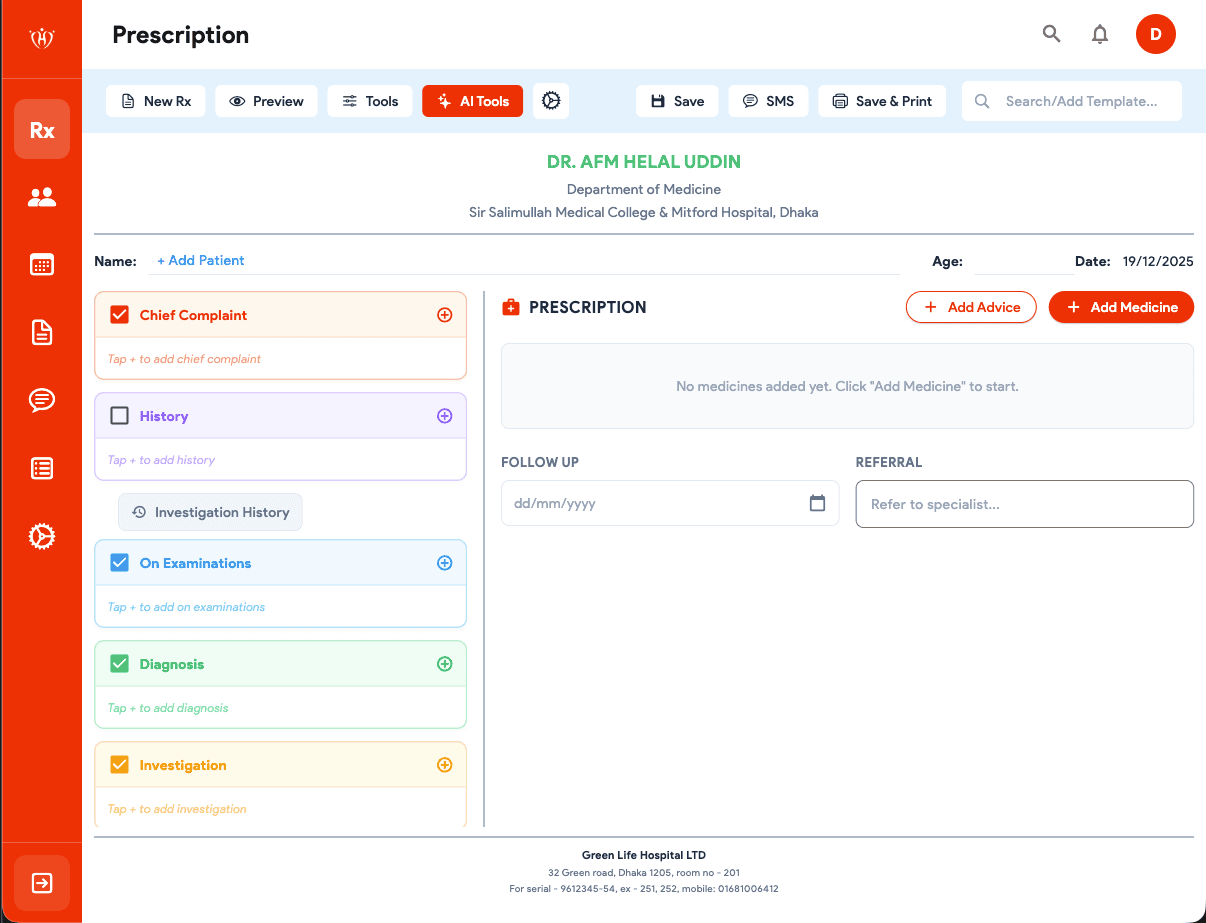Click the Add Patient link
1206x923 pixels.
(x=200, y=260)
